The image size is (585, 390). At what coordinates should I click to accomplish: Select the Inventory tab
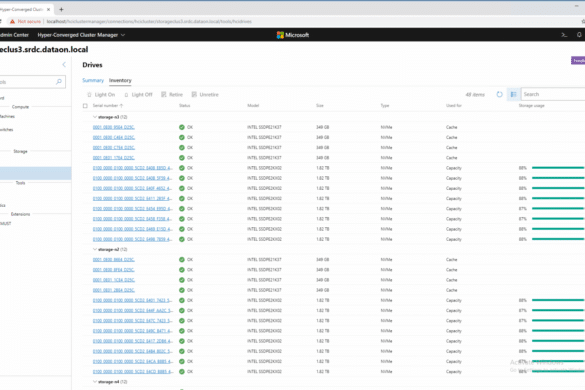click(x=120, y=80)
